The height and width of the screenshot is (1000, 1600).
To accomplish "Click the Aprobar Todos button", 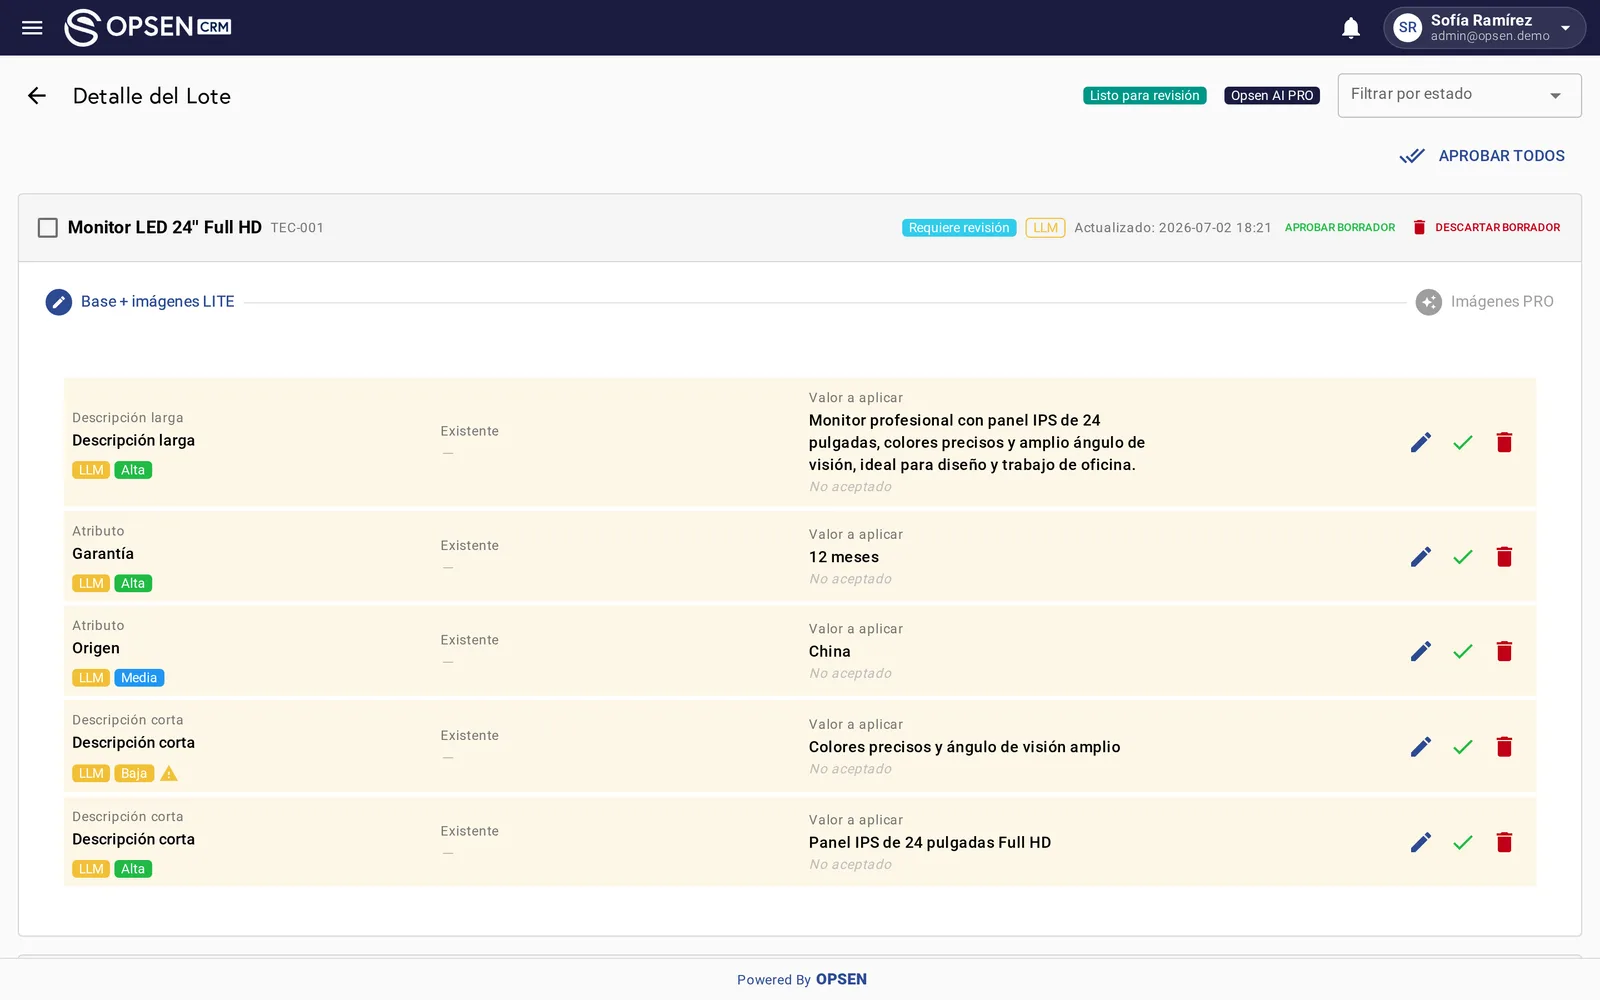I will point(1483,156).
